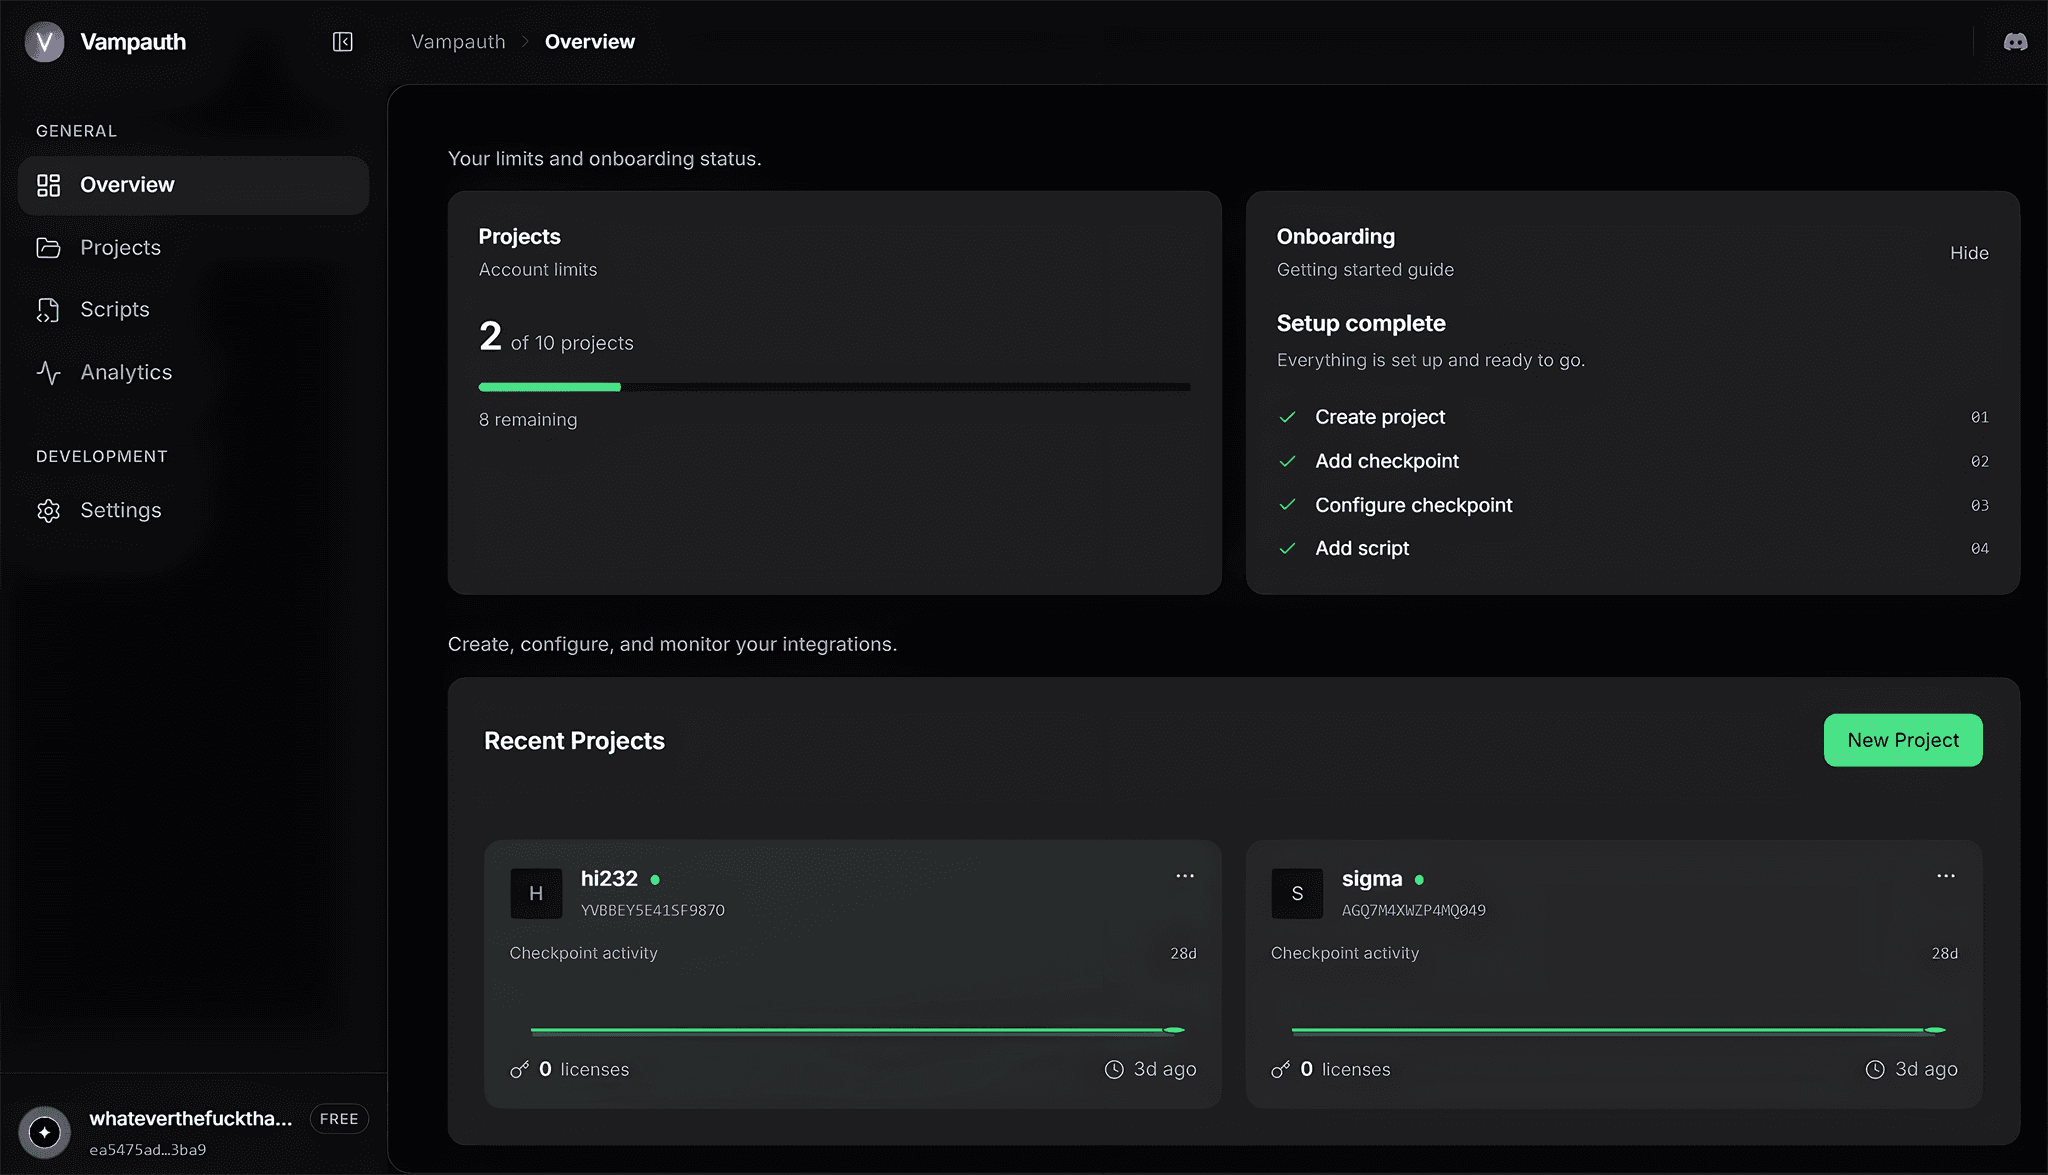The image size is (2048, 1175).
Task: Open the sigma card three-dot menu
Action: coord(1946,876)
